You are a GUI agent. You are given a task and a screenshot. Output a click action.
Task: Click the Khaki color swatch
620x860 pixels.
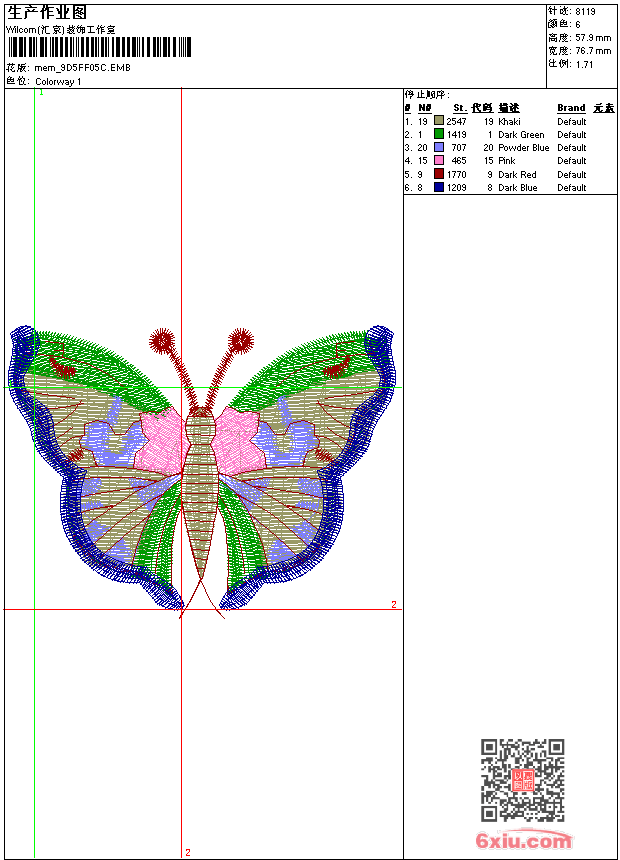pos(439,121)
